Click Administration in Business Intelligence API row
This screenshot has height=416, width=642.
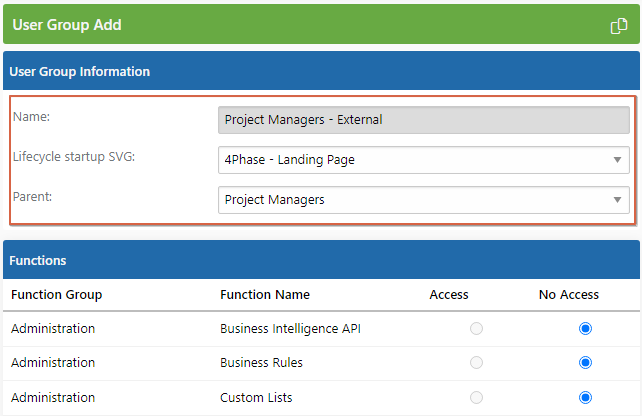(x=53, y=329)
